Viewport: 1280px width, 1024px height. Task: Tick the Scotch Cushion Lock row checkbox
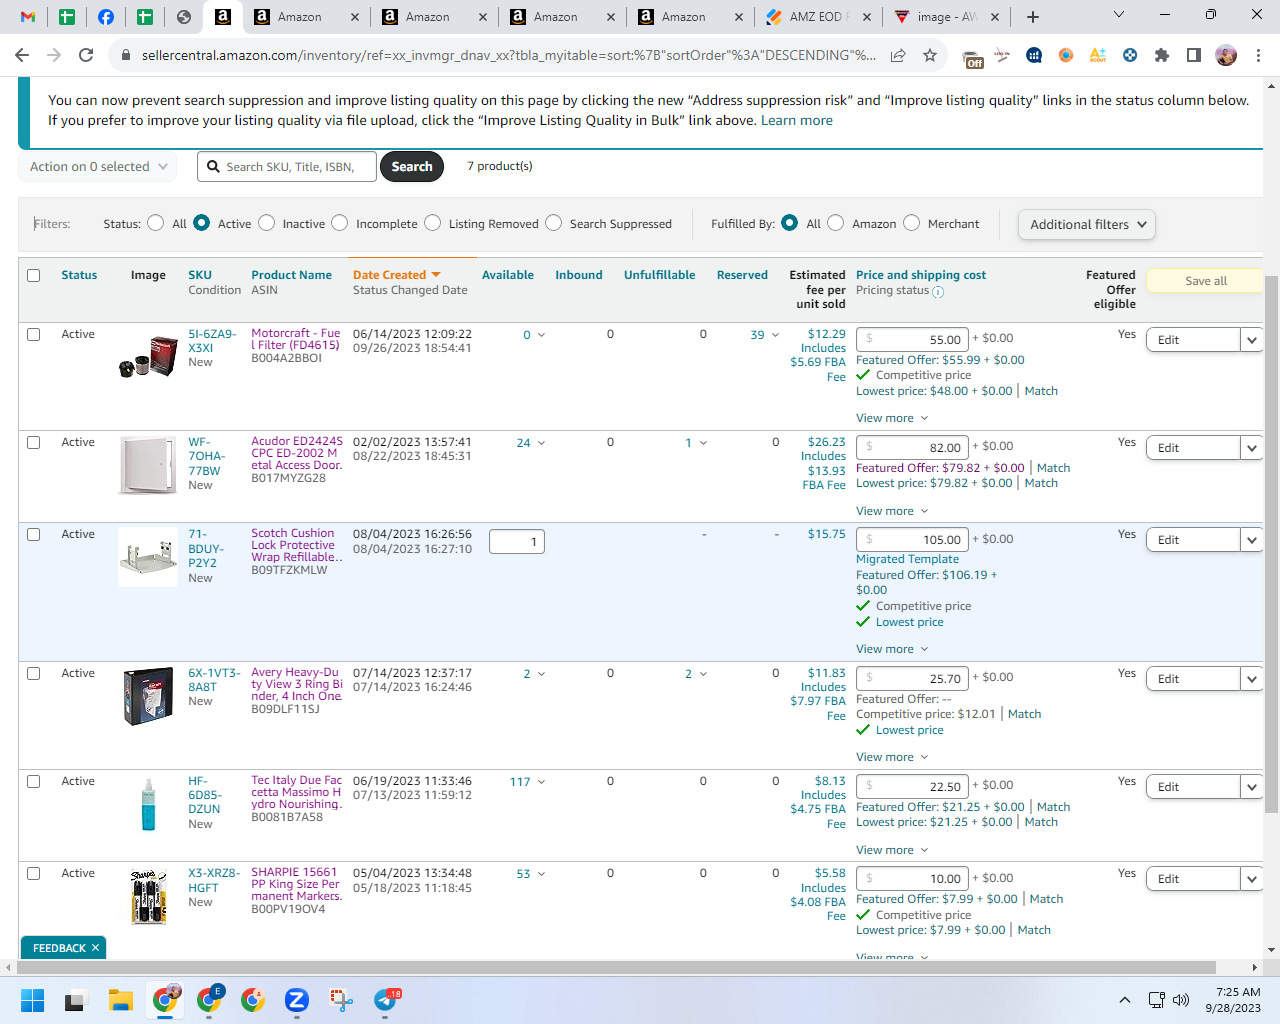tap(34, 534)
